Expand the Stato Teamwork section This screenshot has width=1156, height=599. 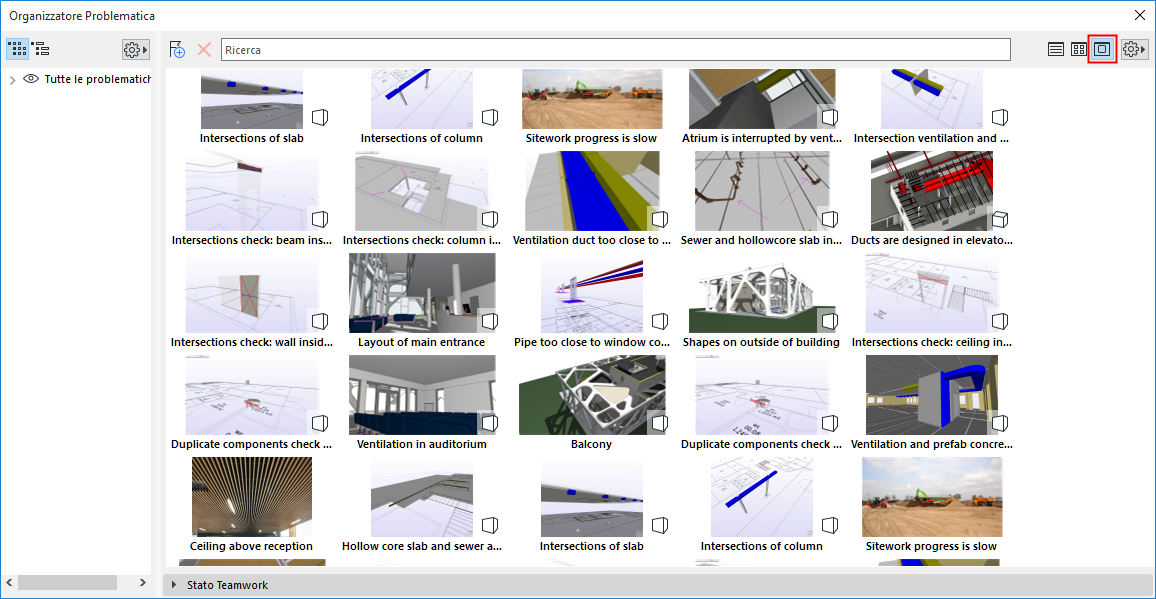click(x=175, y=585)
